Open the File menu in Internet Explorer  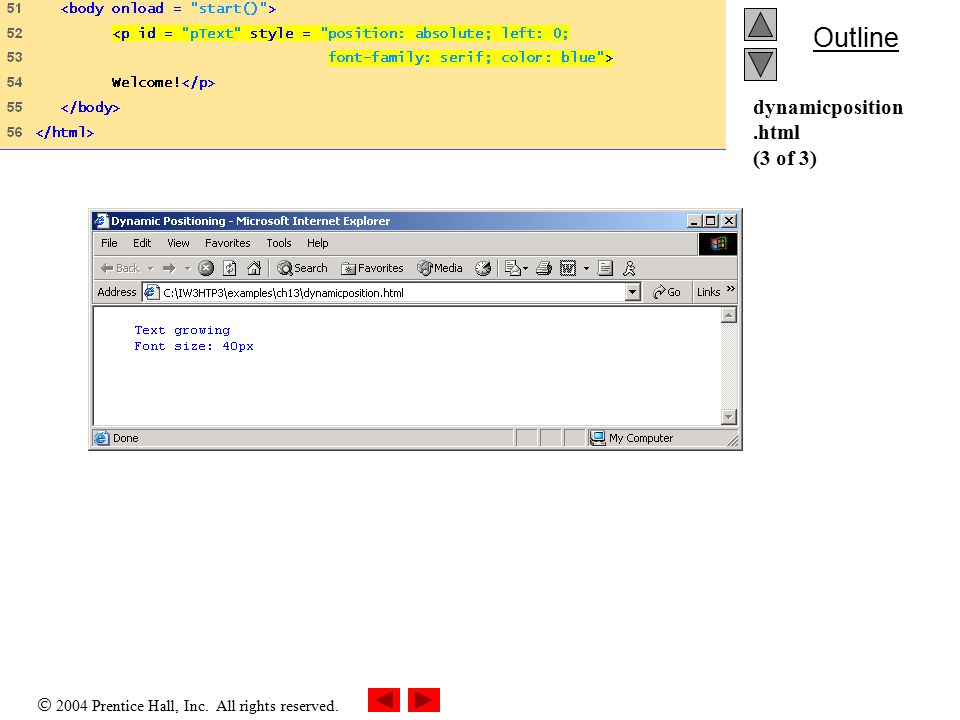click(109, 243)
